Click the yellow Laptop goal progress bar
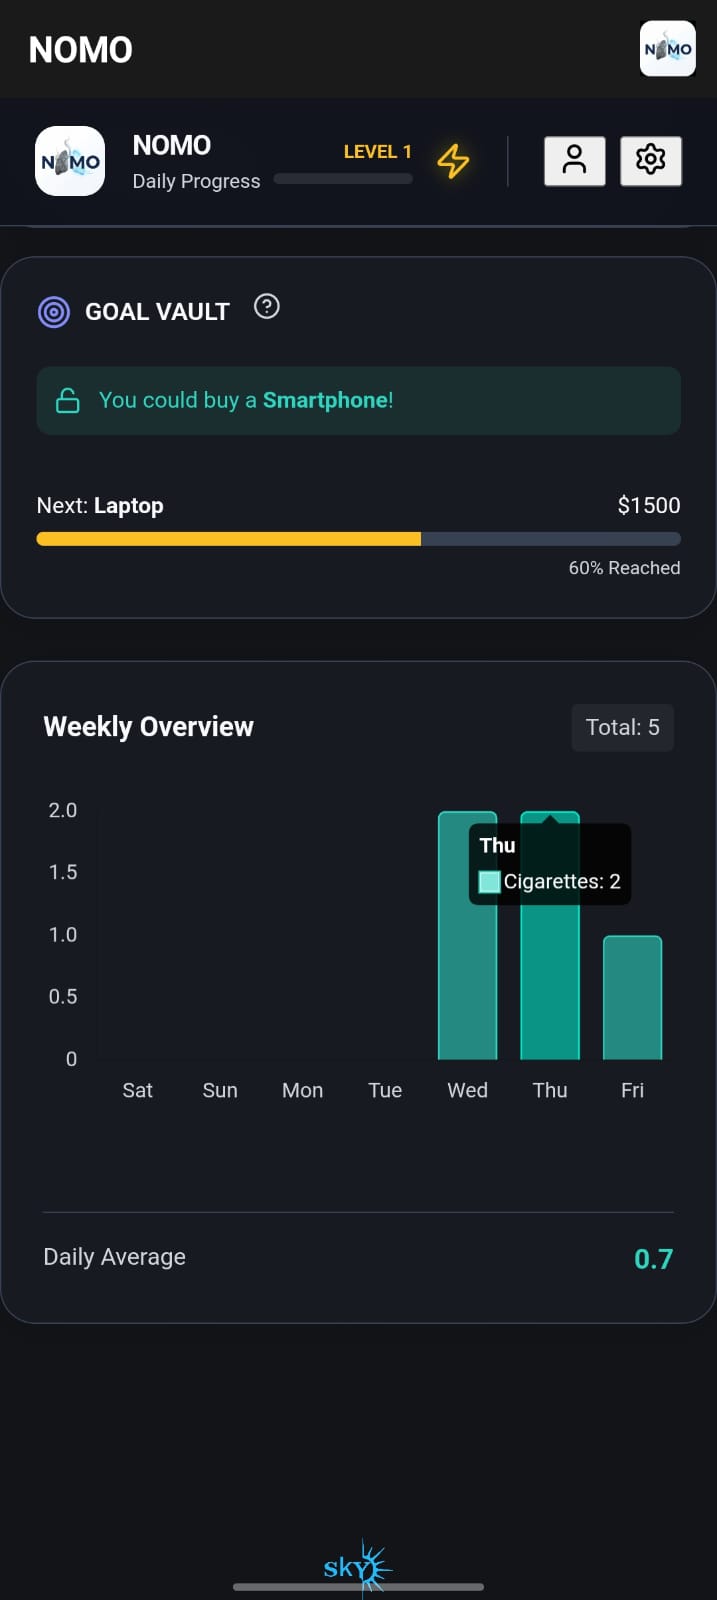The width and height of the screenshot is (717, 1600). click(229, 539)
